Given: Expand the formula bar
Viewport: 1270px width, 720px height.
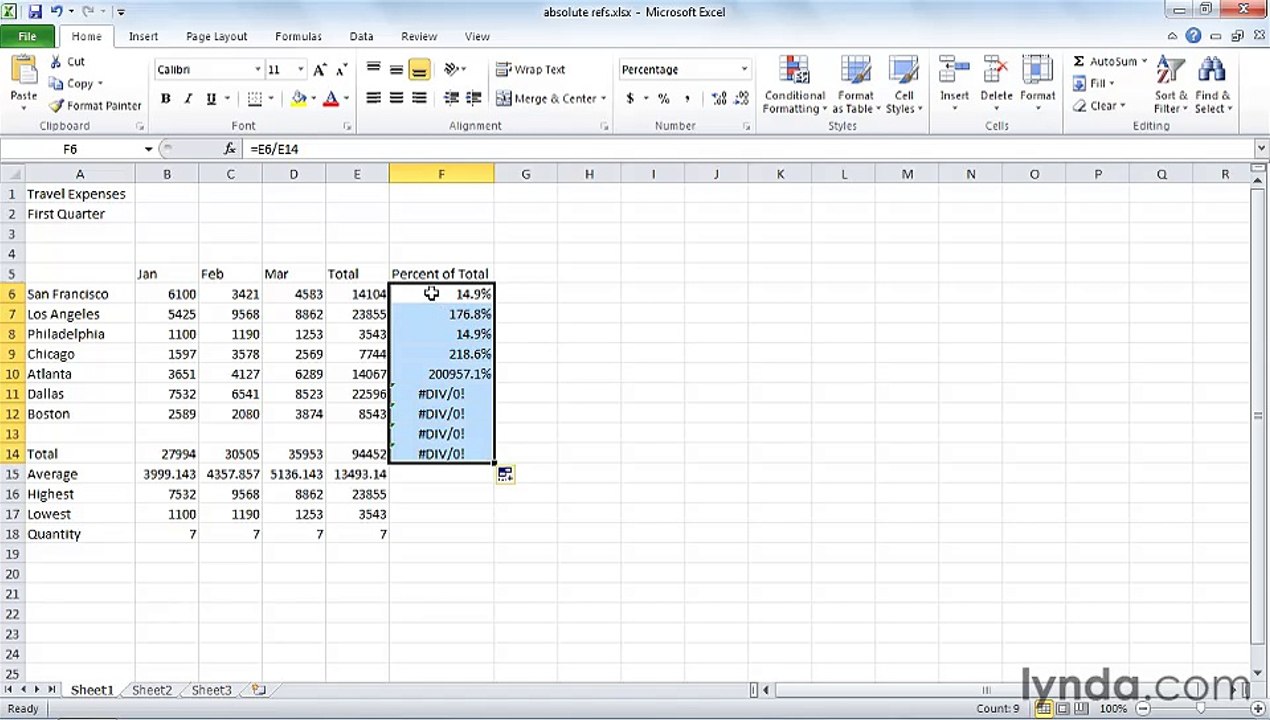Looking at the screenshot, I should (x=1260, y=149).
